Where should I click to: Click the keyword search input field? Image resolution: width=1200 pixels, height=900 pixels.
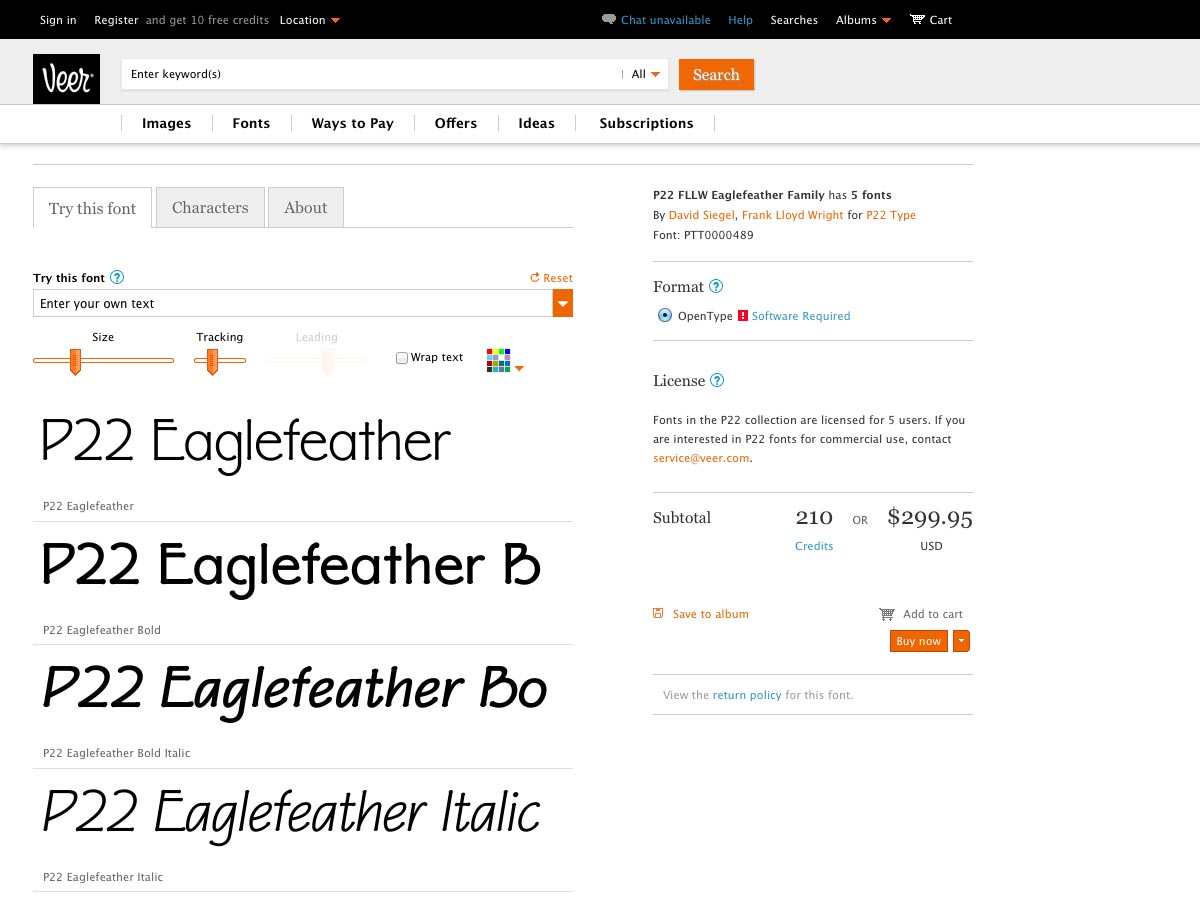[x=370, y=74]
